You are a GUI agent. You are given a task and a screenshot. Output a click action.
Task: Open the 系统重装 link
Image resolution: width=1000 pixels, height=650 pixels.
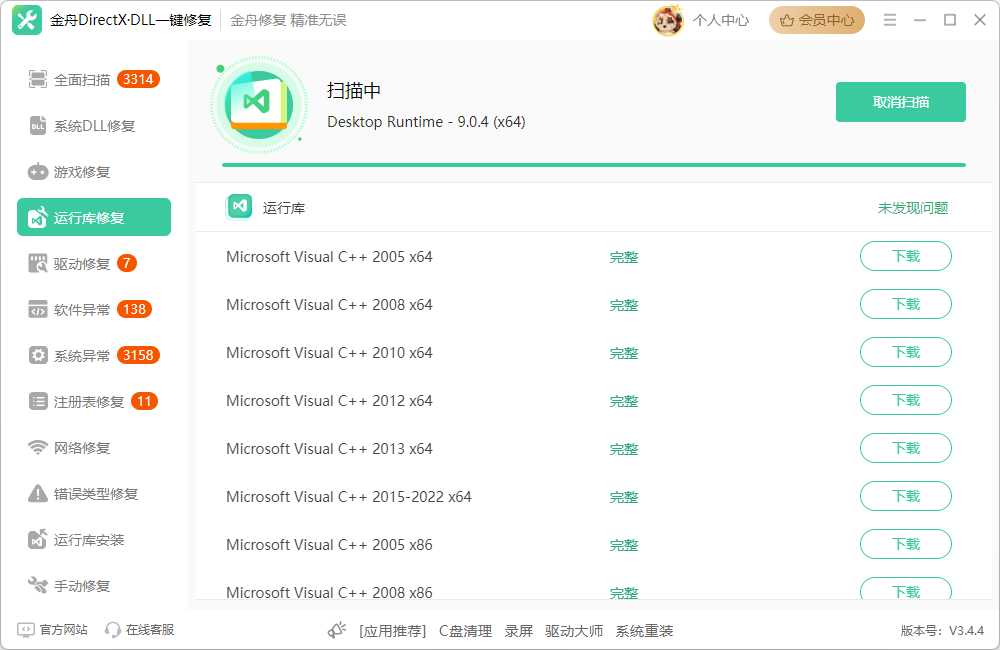pyautogui.click(x=644, y=631)
